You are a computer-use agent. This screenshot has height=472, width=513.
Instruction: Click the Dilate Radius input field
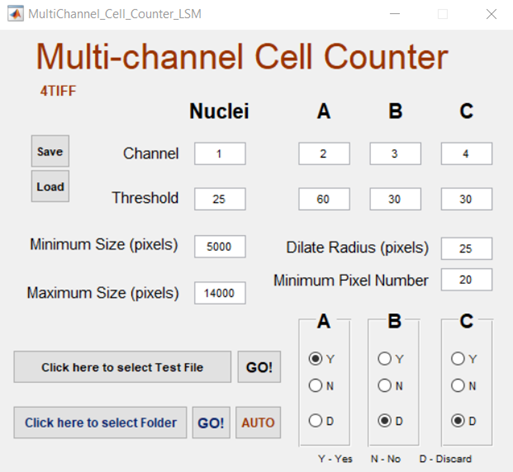click(x=467, y=248)
